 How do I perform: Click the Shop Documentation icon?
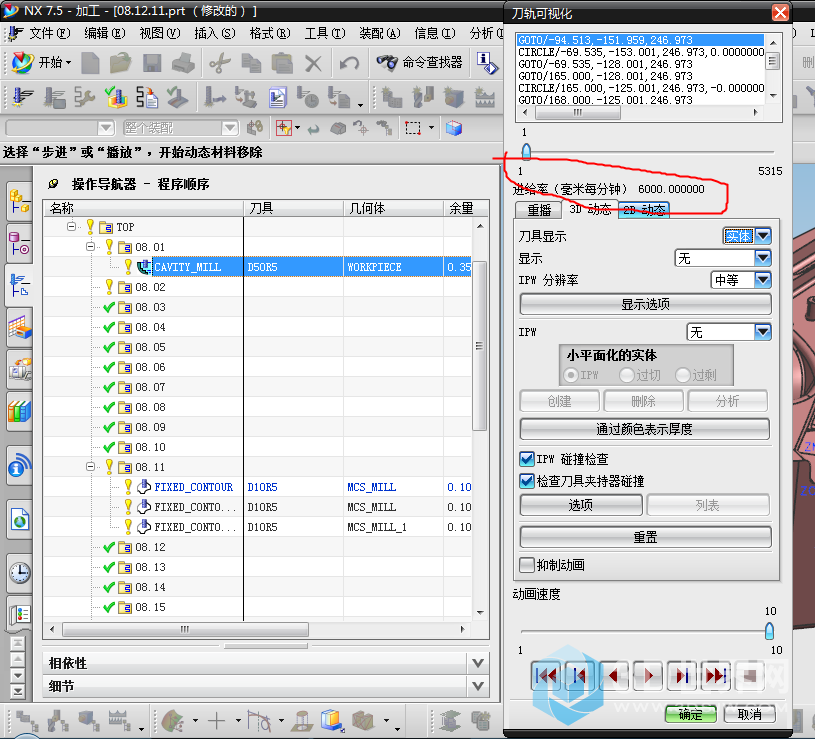coord(278,97)
